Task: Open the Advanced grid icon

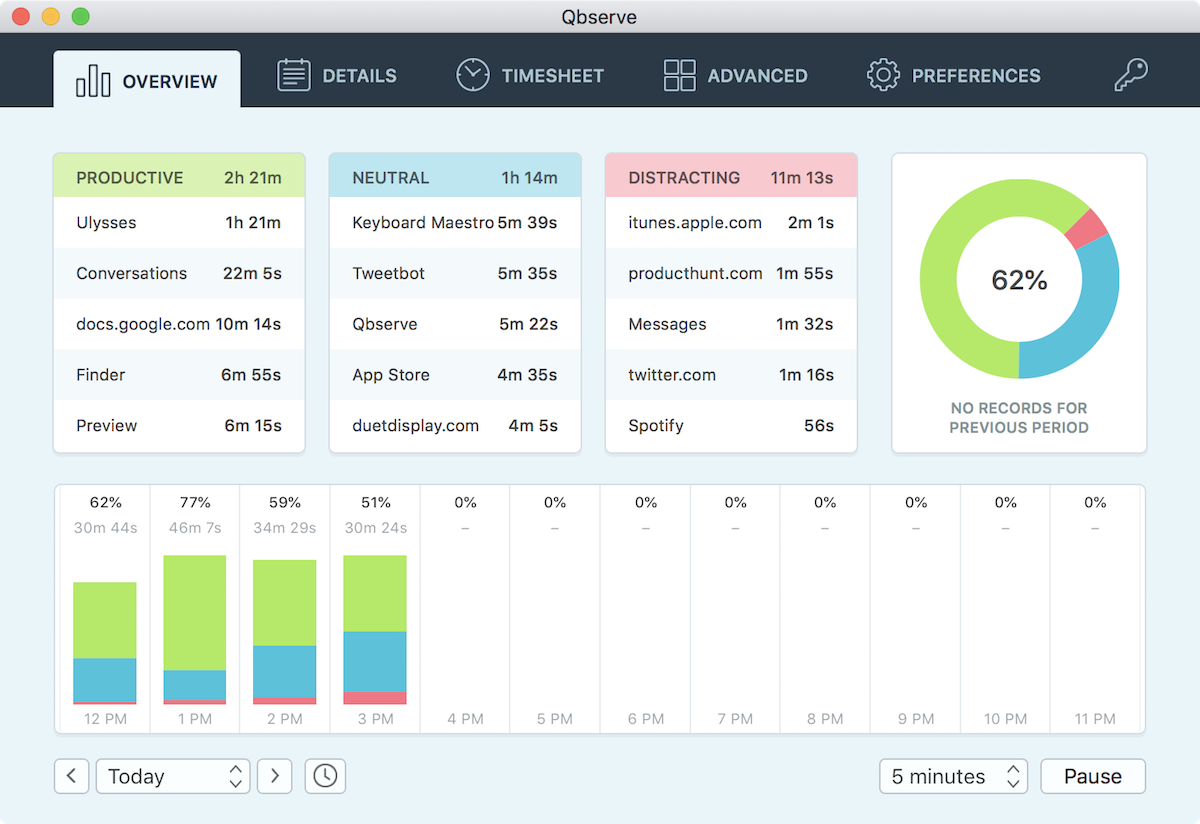Action: point(679,74)
